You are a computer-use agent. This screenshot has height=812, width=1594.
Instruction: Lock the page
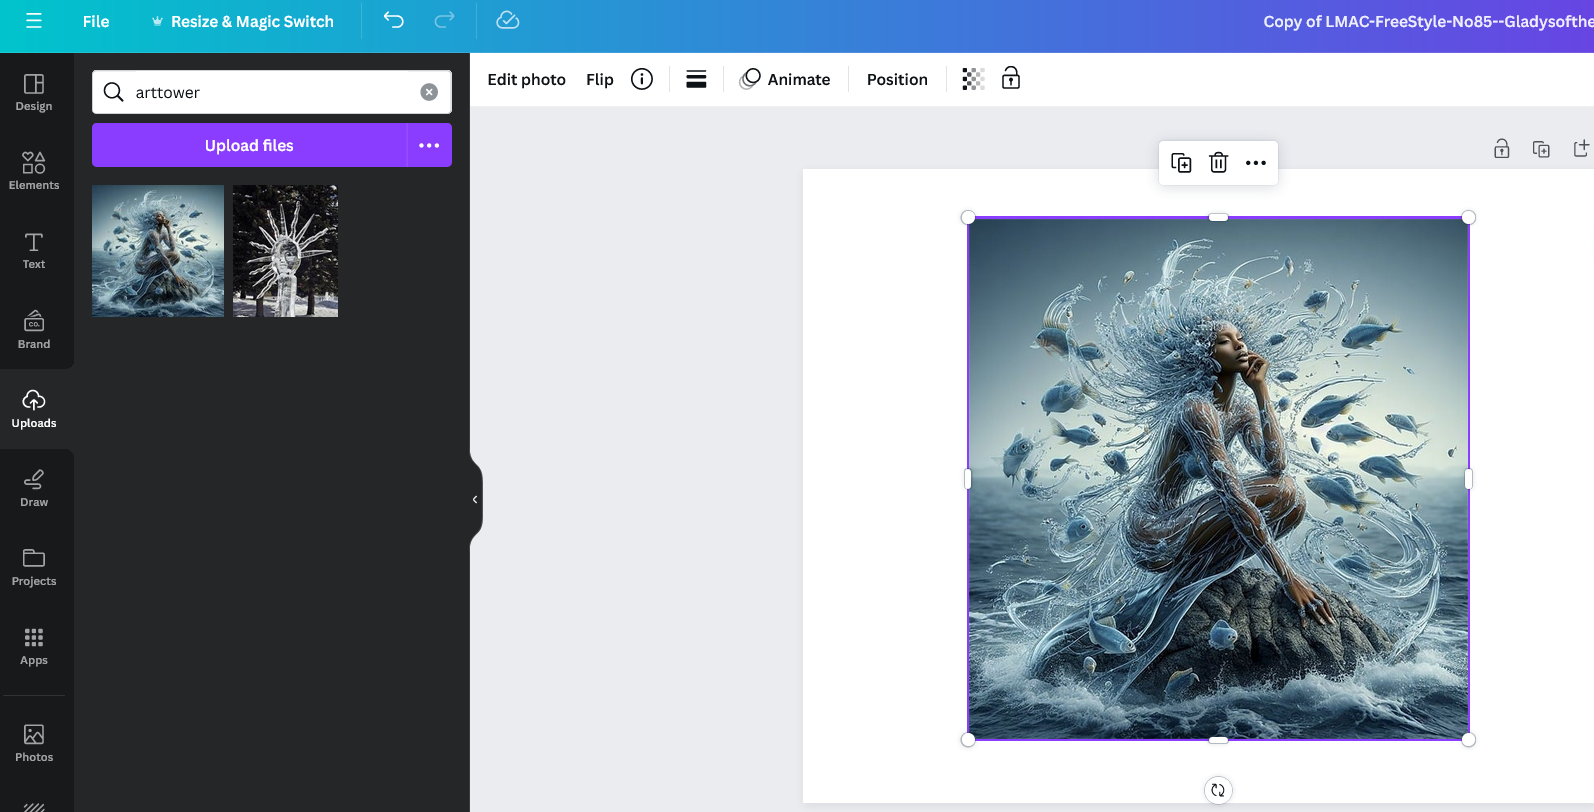pos(1502,149)
